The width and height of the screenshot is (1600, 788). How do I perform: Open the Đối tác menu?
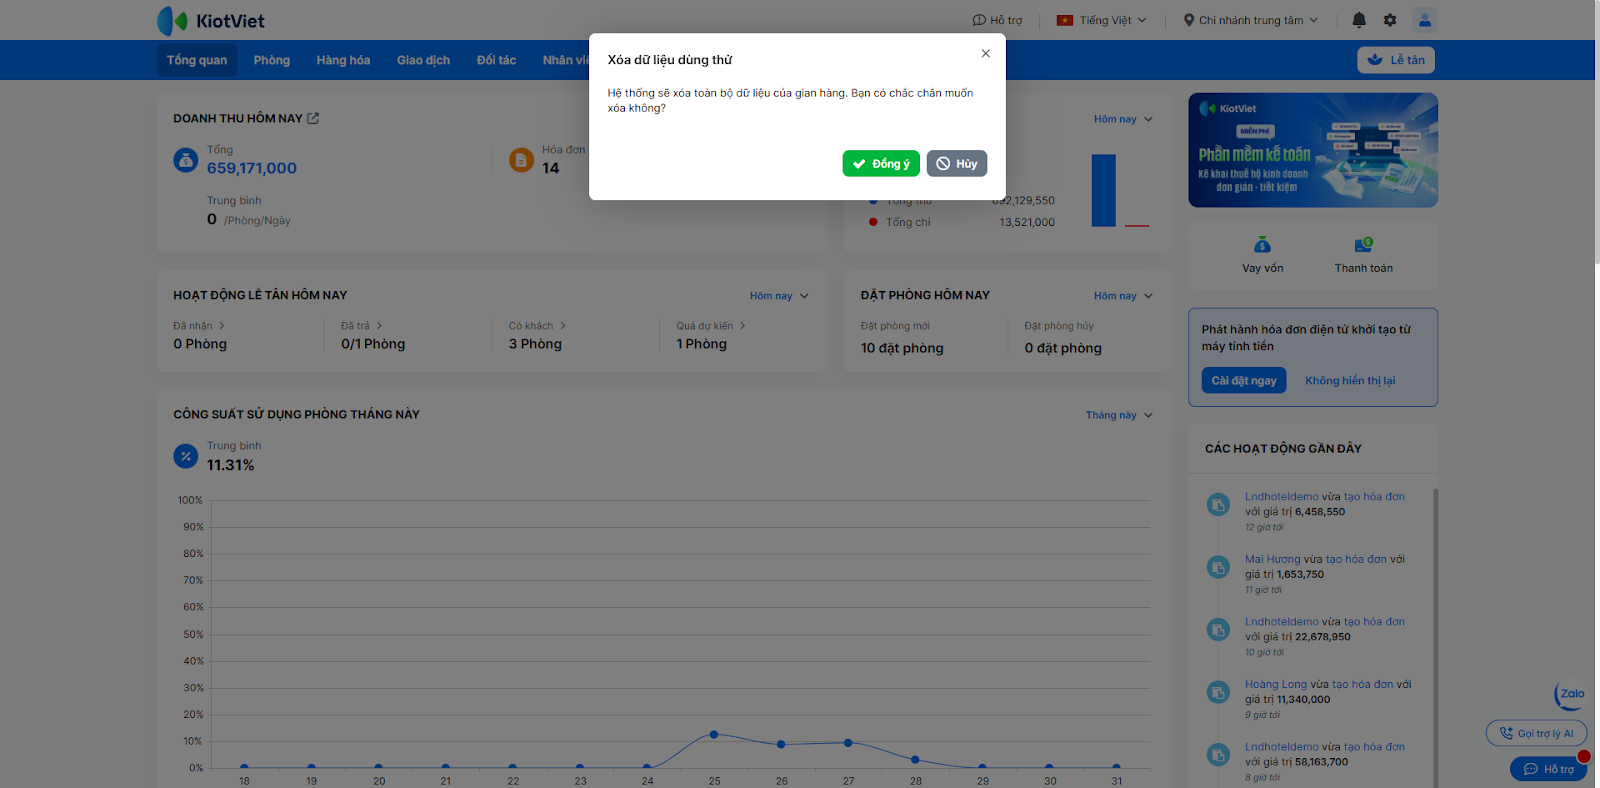click(496, 60)
